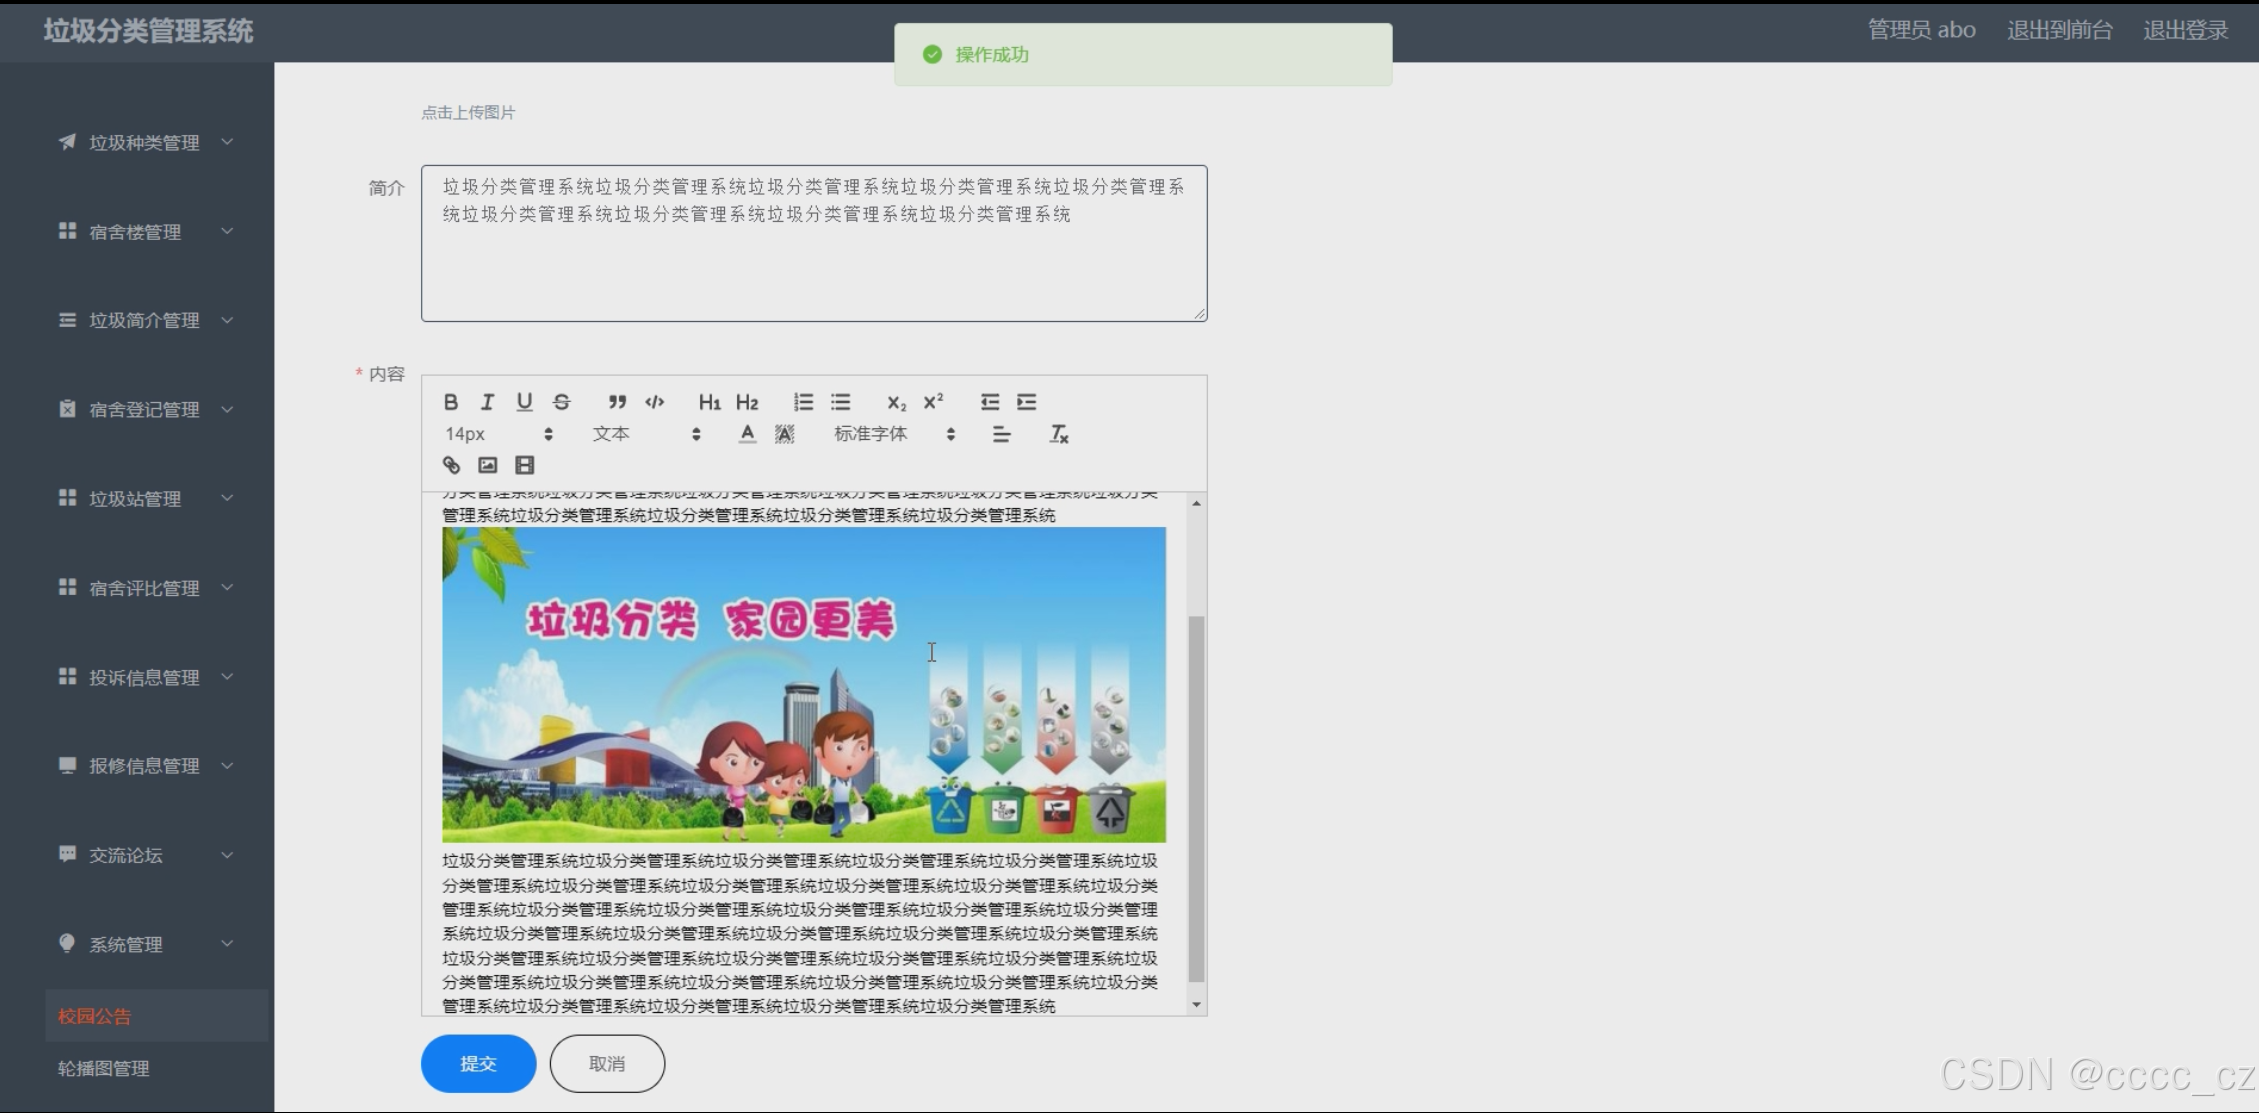Insert image into editor content
Image resolution: width=2259 pixels, height=1113 pixels.
[488, 465]
